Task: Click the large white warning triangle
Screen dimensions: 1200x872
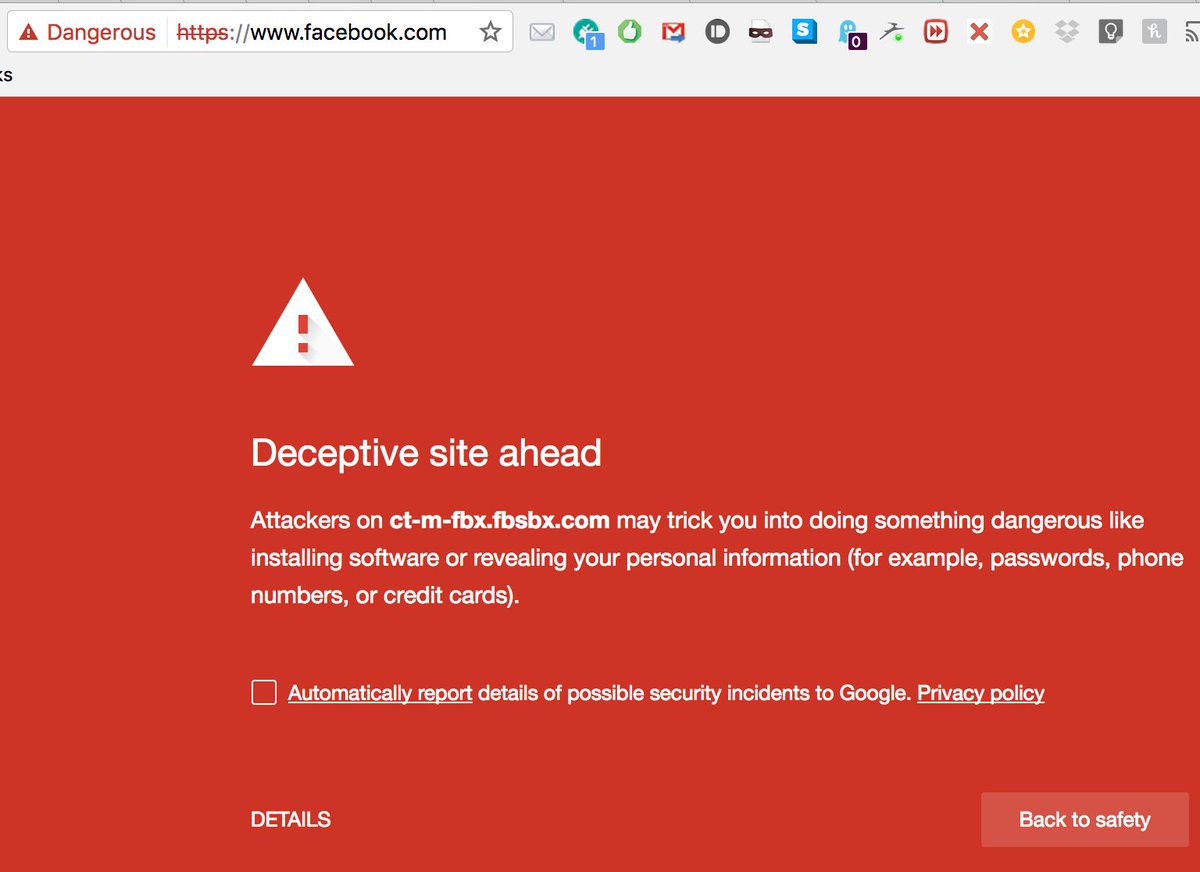Action: tap(303, 323)
